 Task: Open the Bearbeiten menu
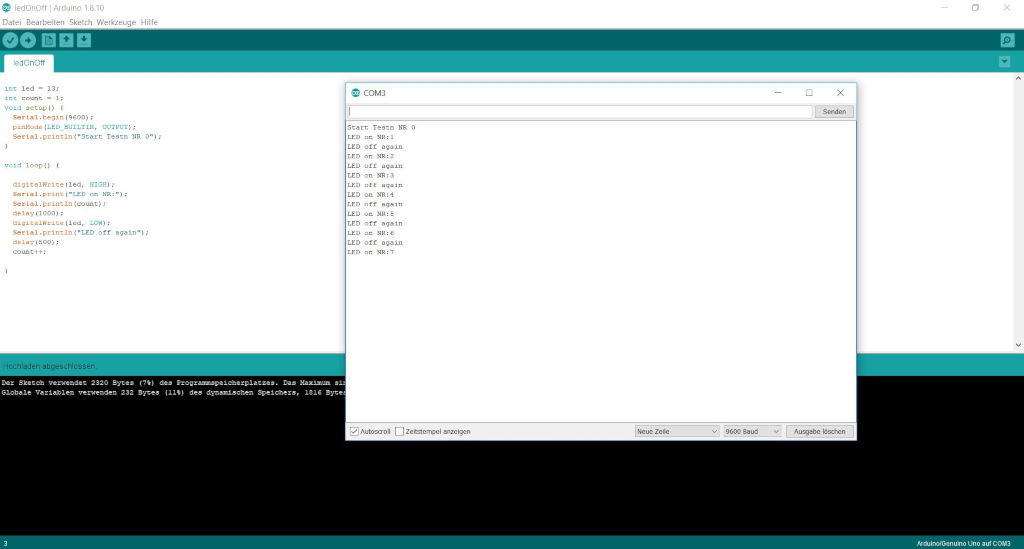tap(45, 22)
